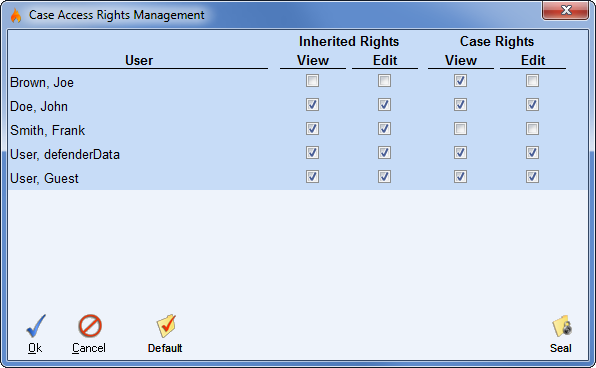596x368 pixels.
Task: Uncheck Smith, Frank Inherited Rights View
Action: [312, 128]
